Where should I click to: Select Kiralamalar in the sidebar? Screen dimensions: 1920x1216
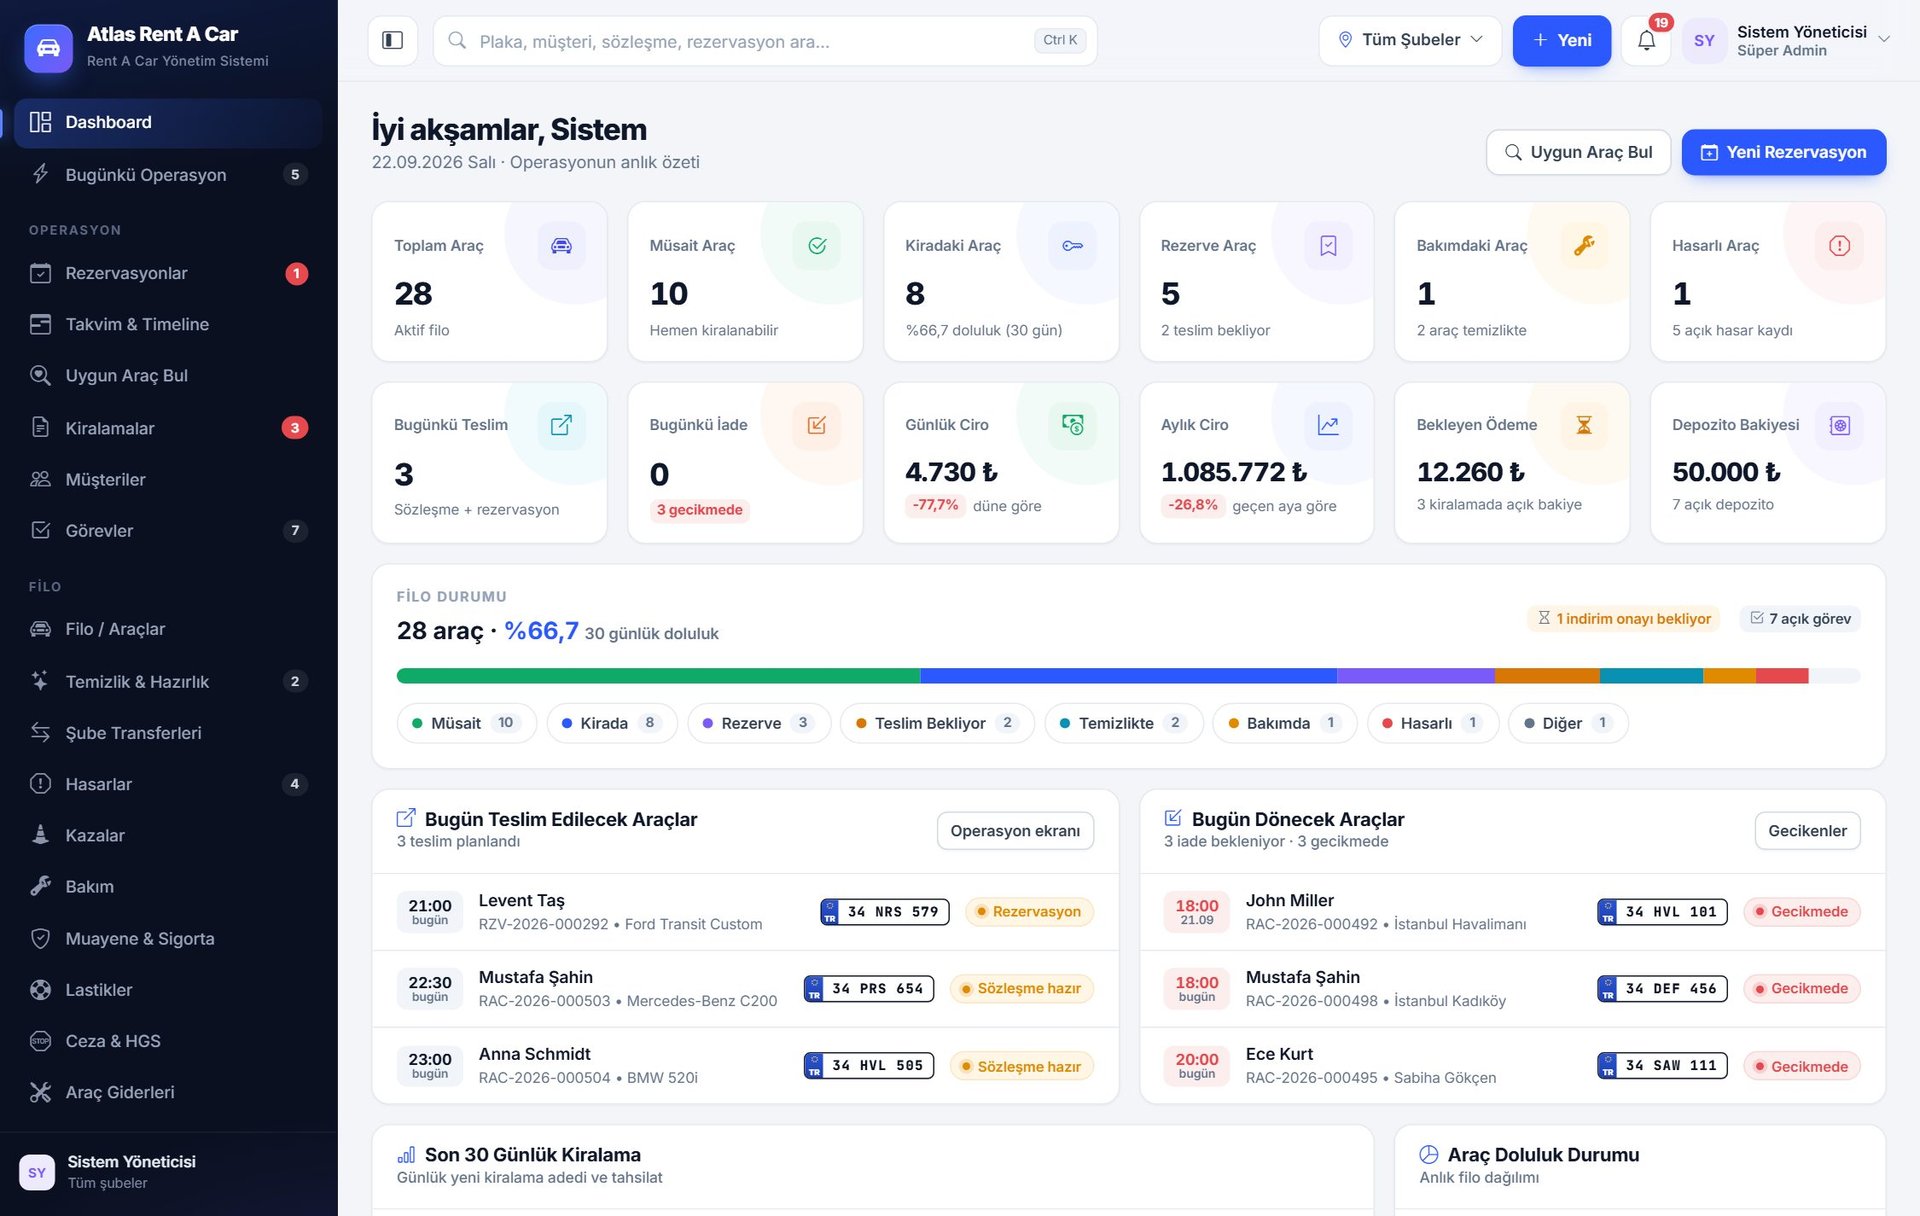(x=168, y=428)
